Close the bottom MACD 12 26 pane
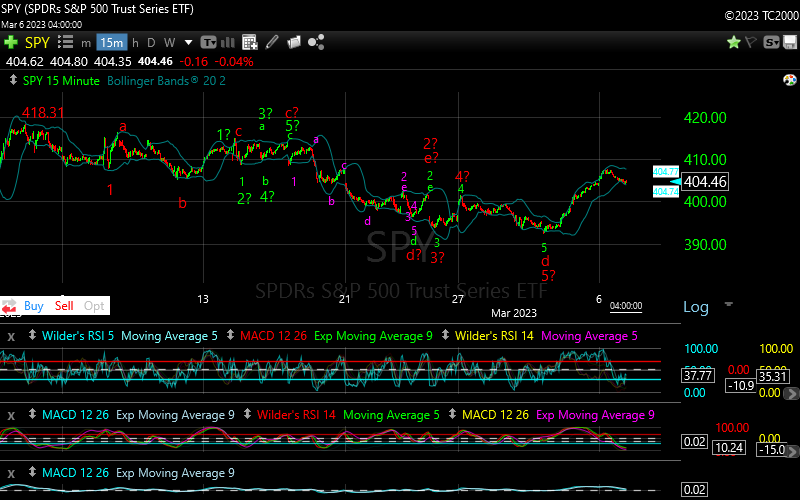800x500 pixels. (11, 474)
